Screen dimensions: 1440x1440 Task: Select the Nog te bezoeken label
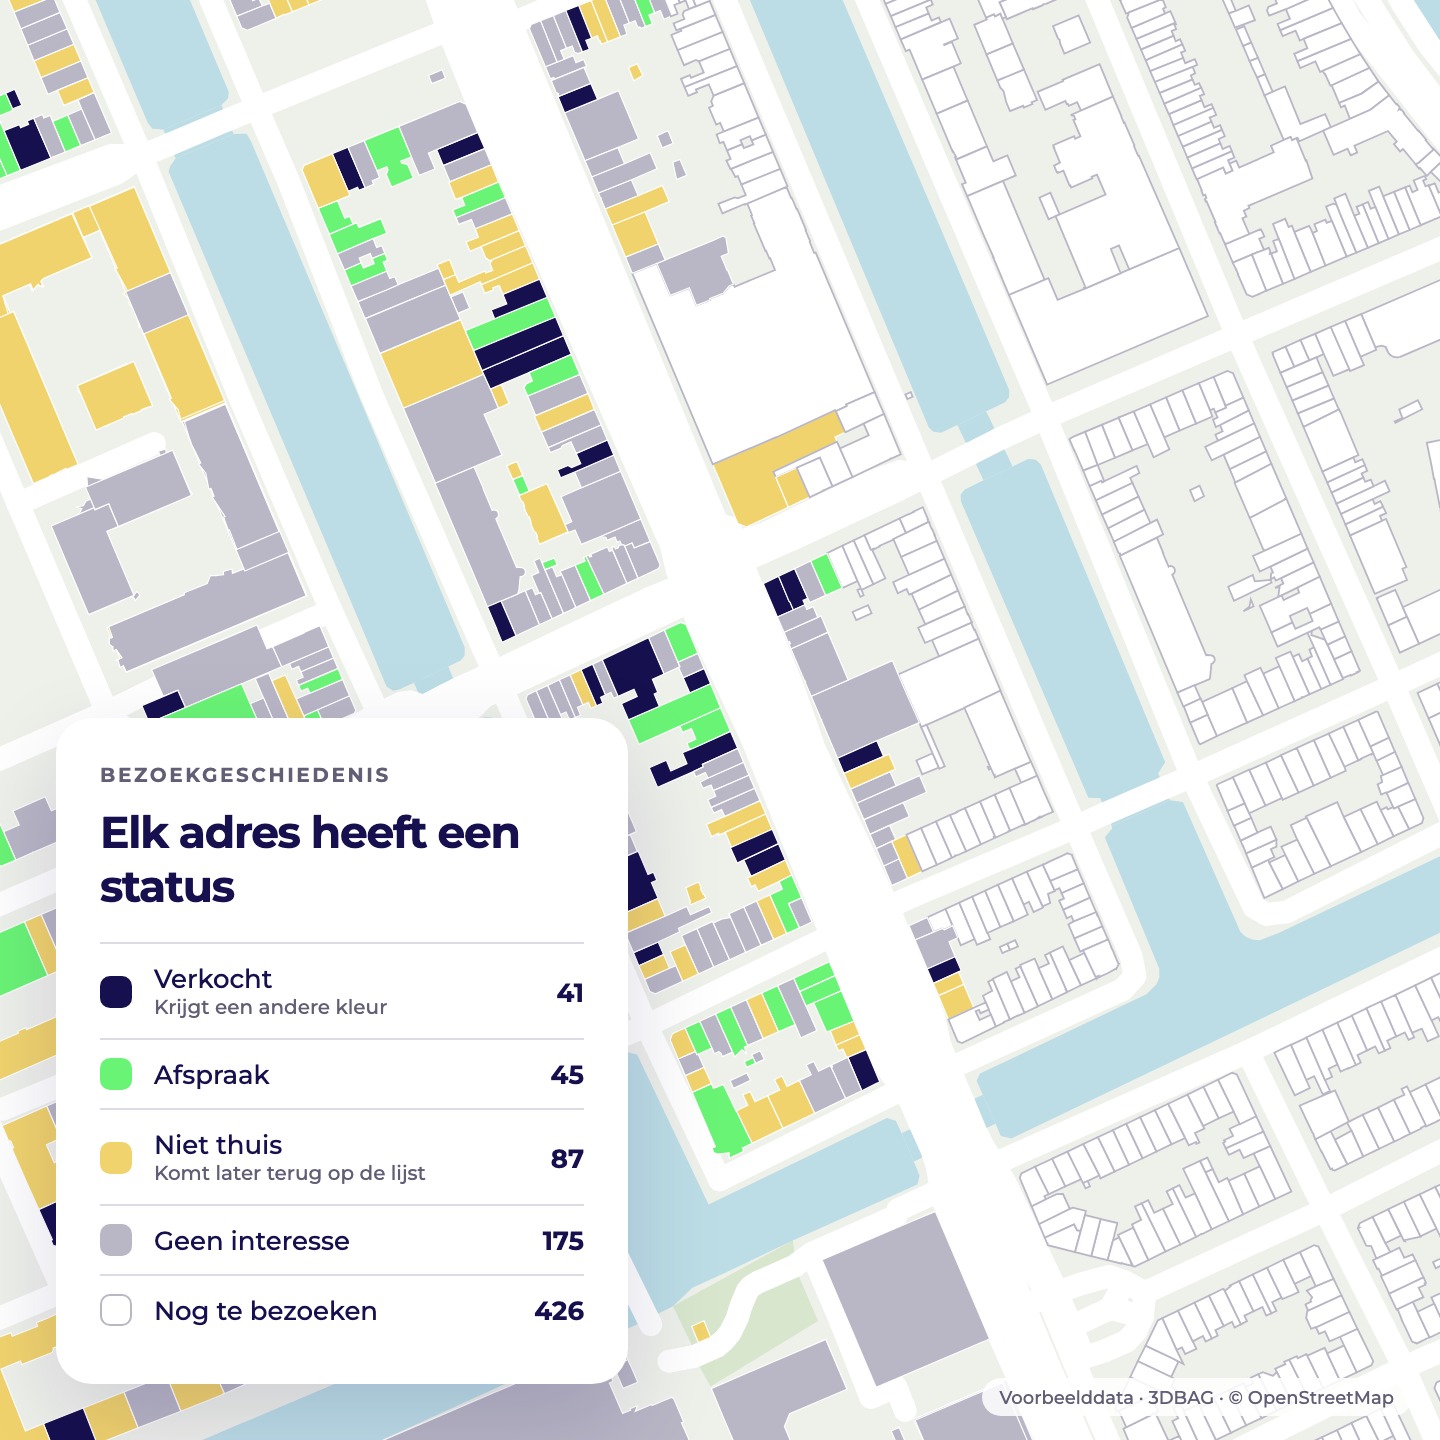266,1311
